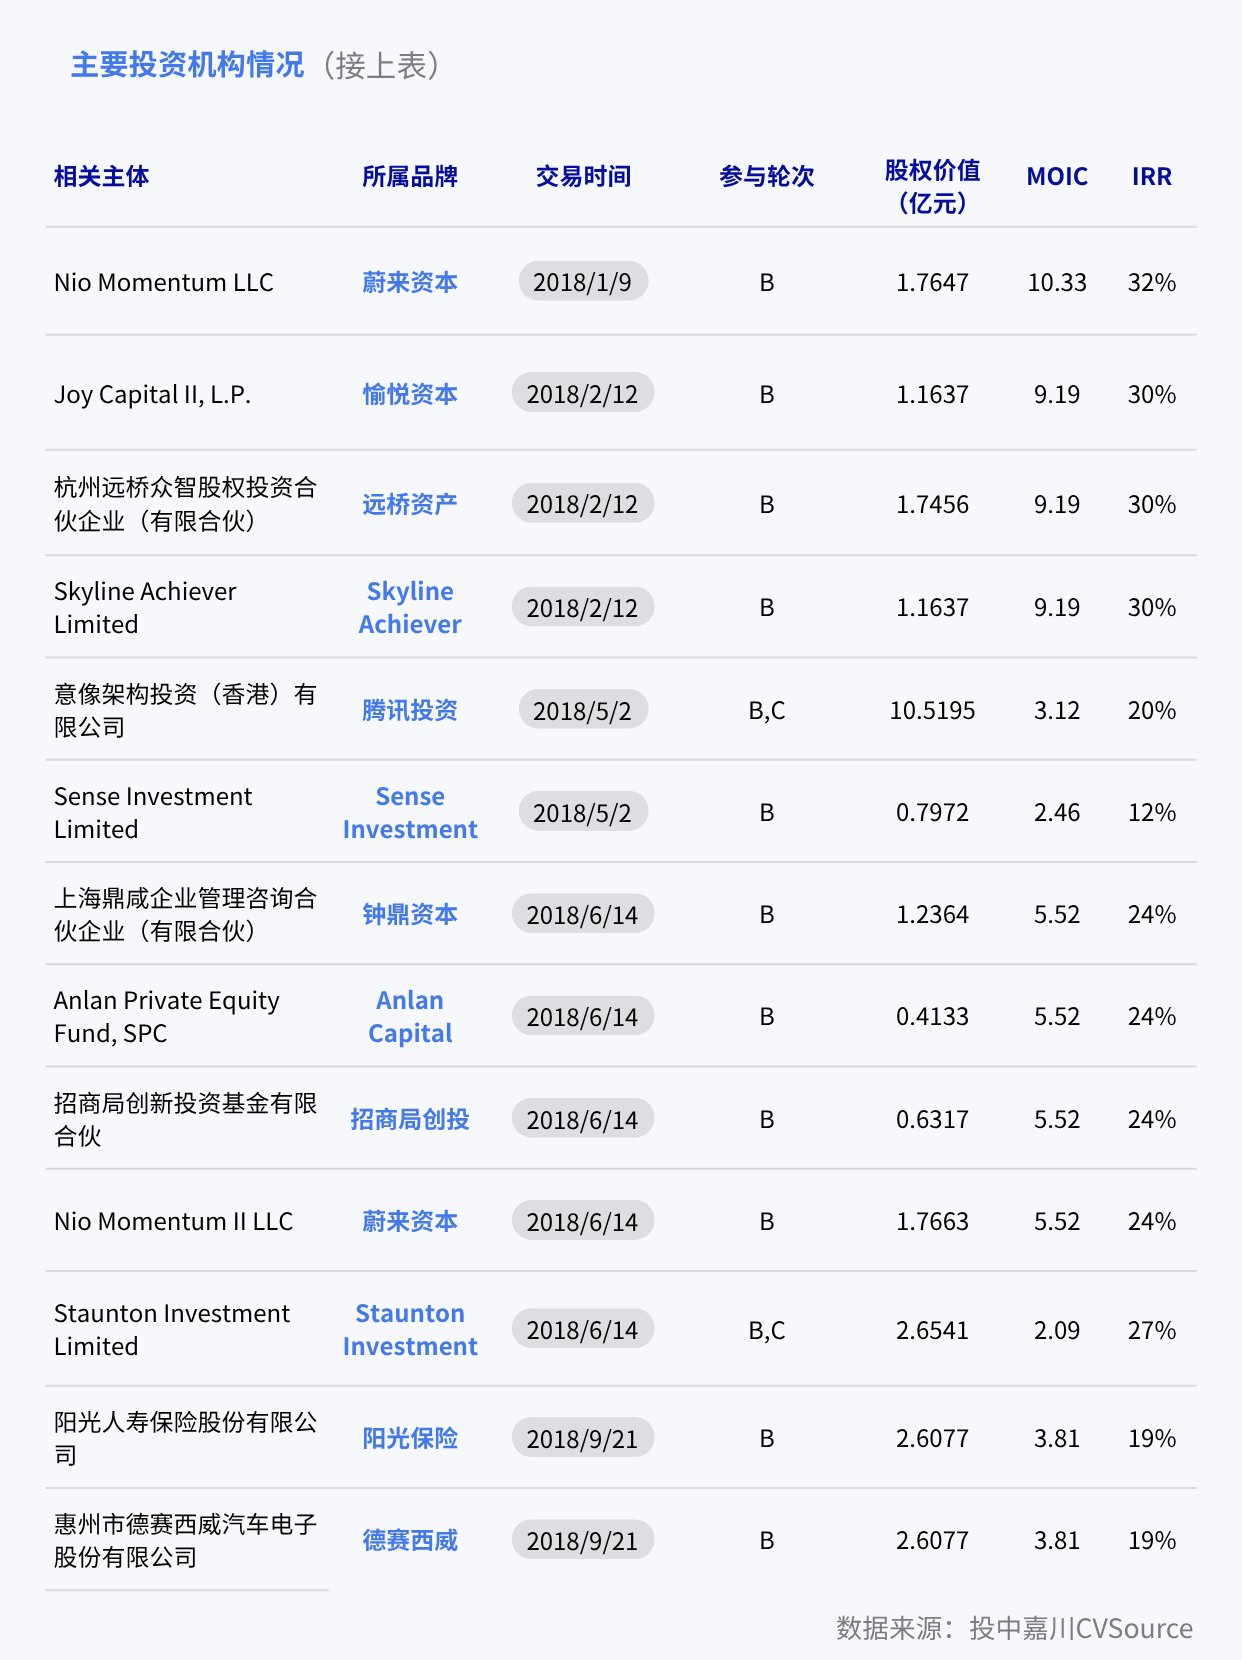Select the 1.7647 equity value cell
Image resolution: width=1242 pixels, height=1660 pixels.
932,282
